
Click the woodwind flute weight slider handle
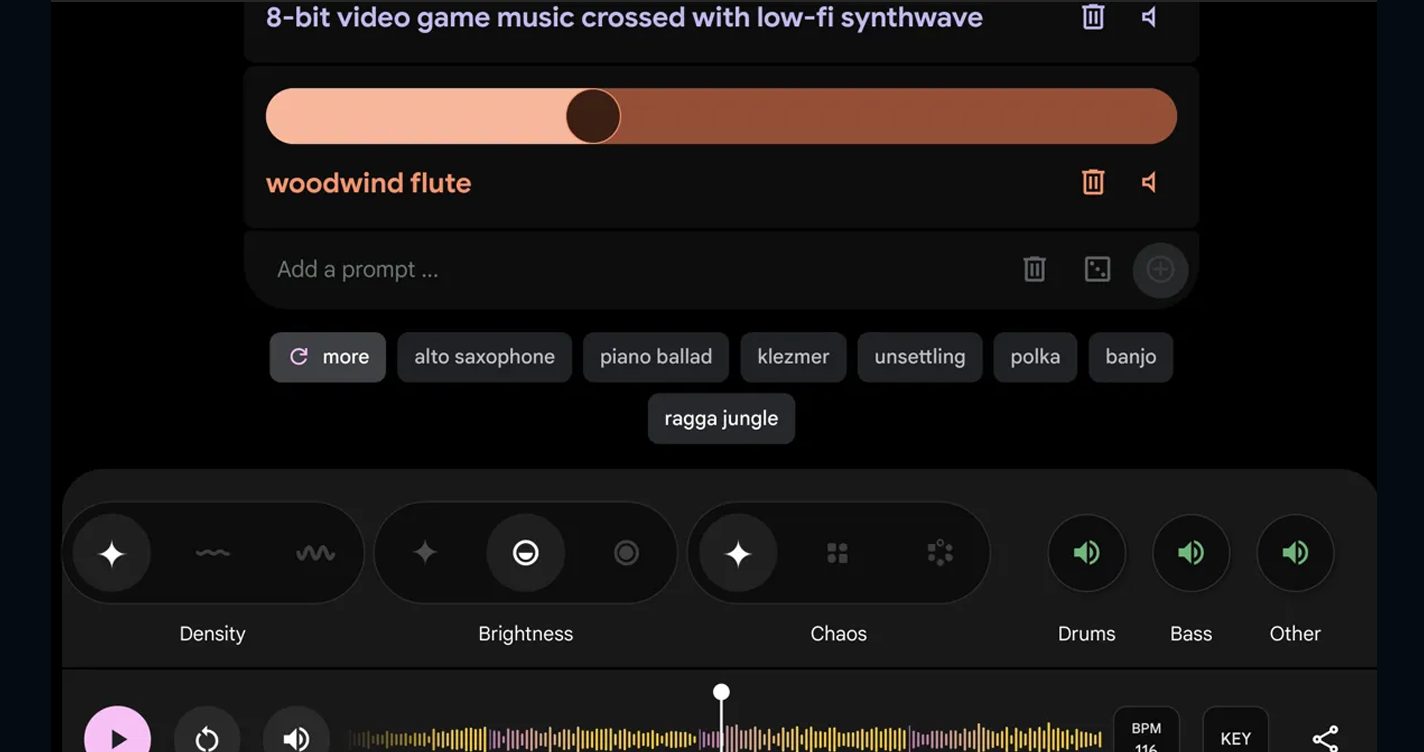click(x=593, y=116)
